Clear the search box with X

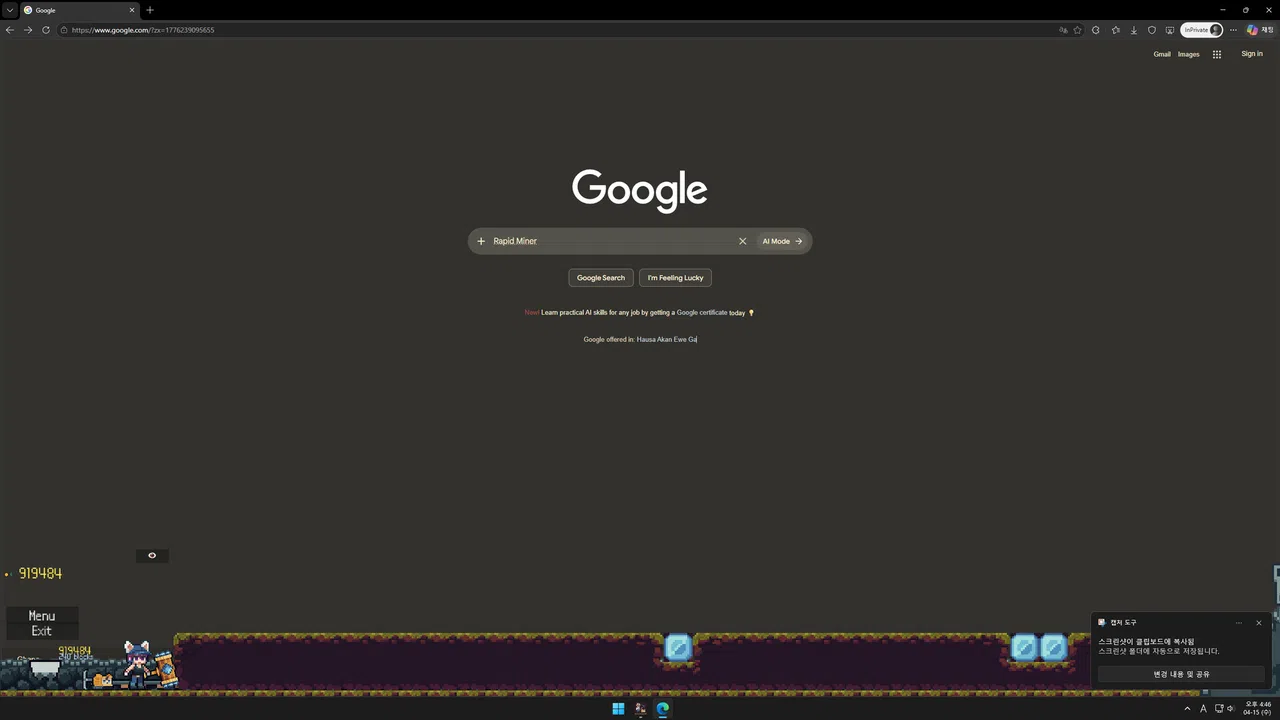742,241
